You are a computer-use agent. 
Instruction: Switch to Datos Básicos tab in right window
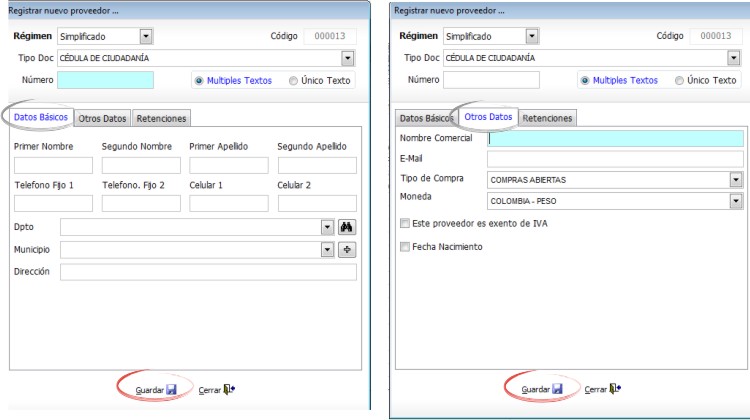(426, 118)
